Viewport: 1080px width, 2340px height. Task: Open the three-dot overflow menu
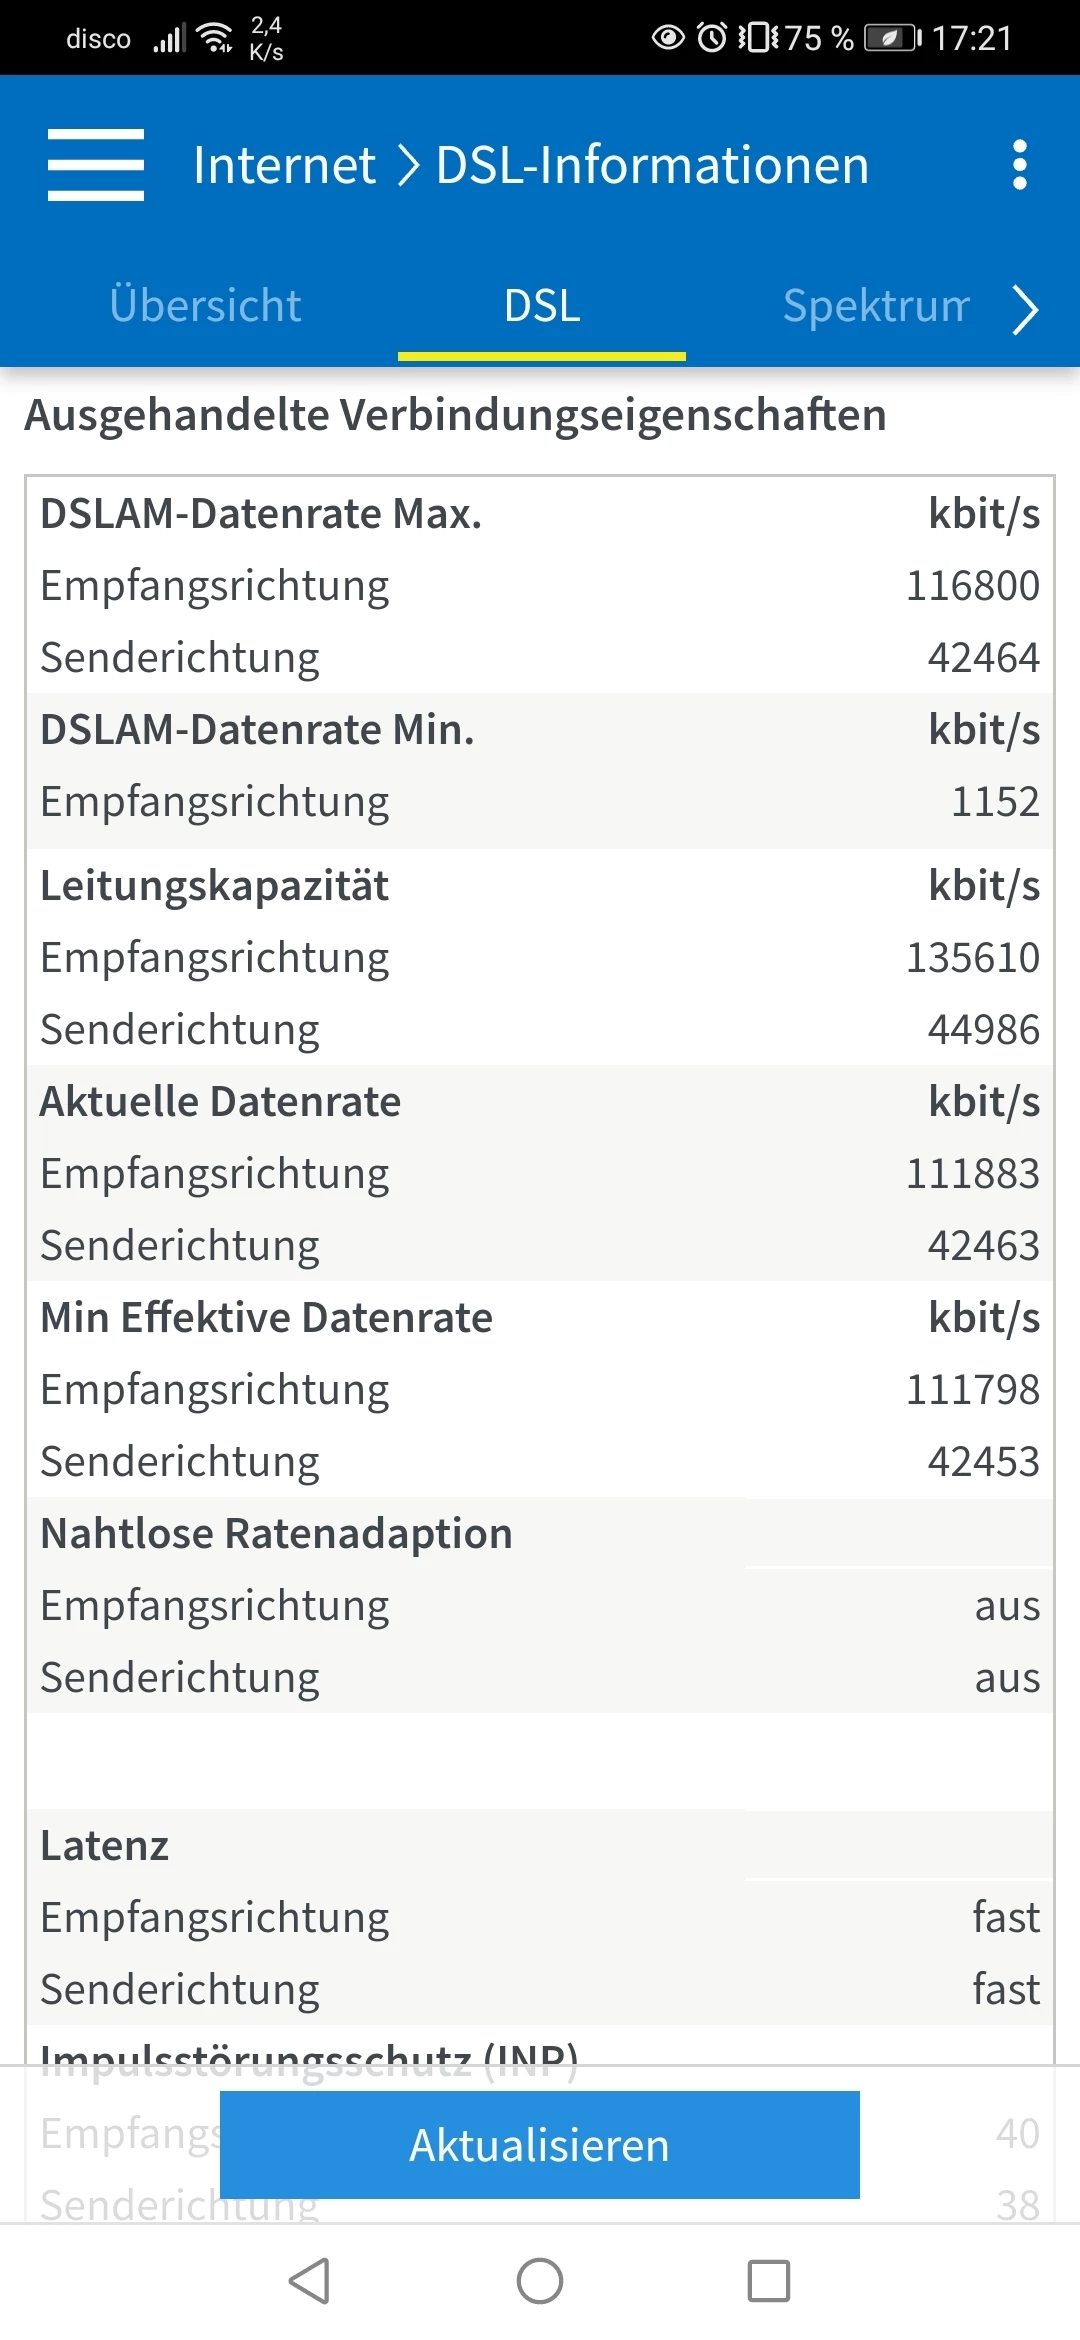click(x=1019, y=165)
